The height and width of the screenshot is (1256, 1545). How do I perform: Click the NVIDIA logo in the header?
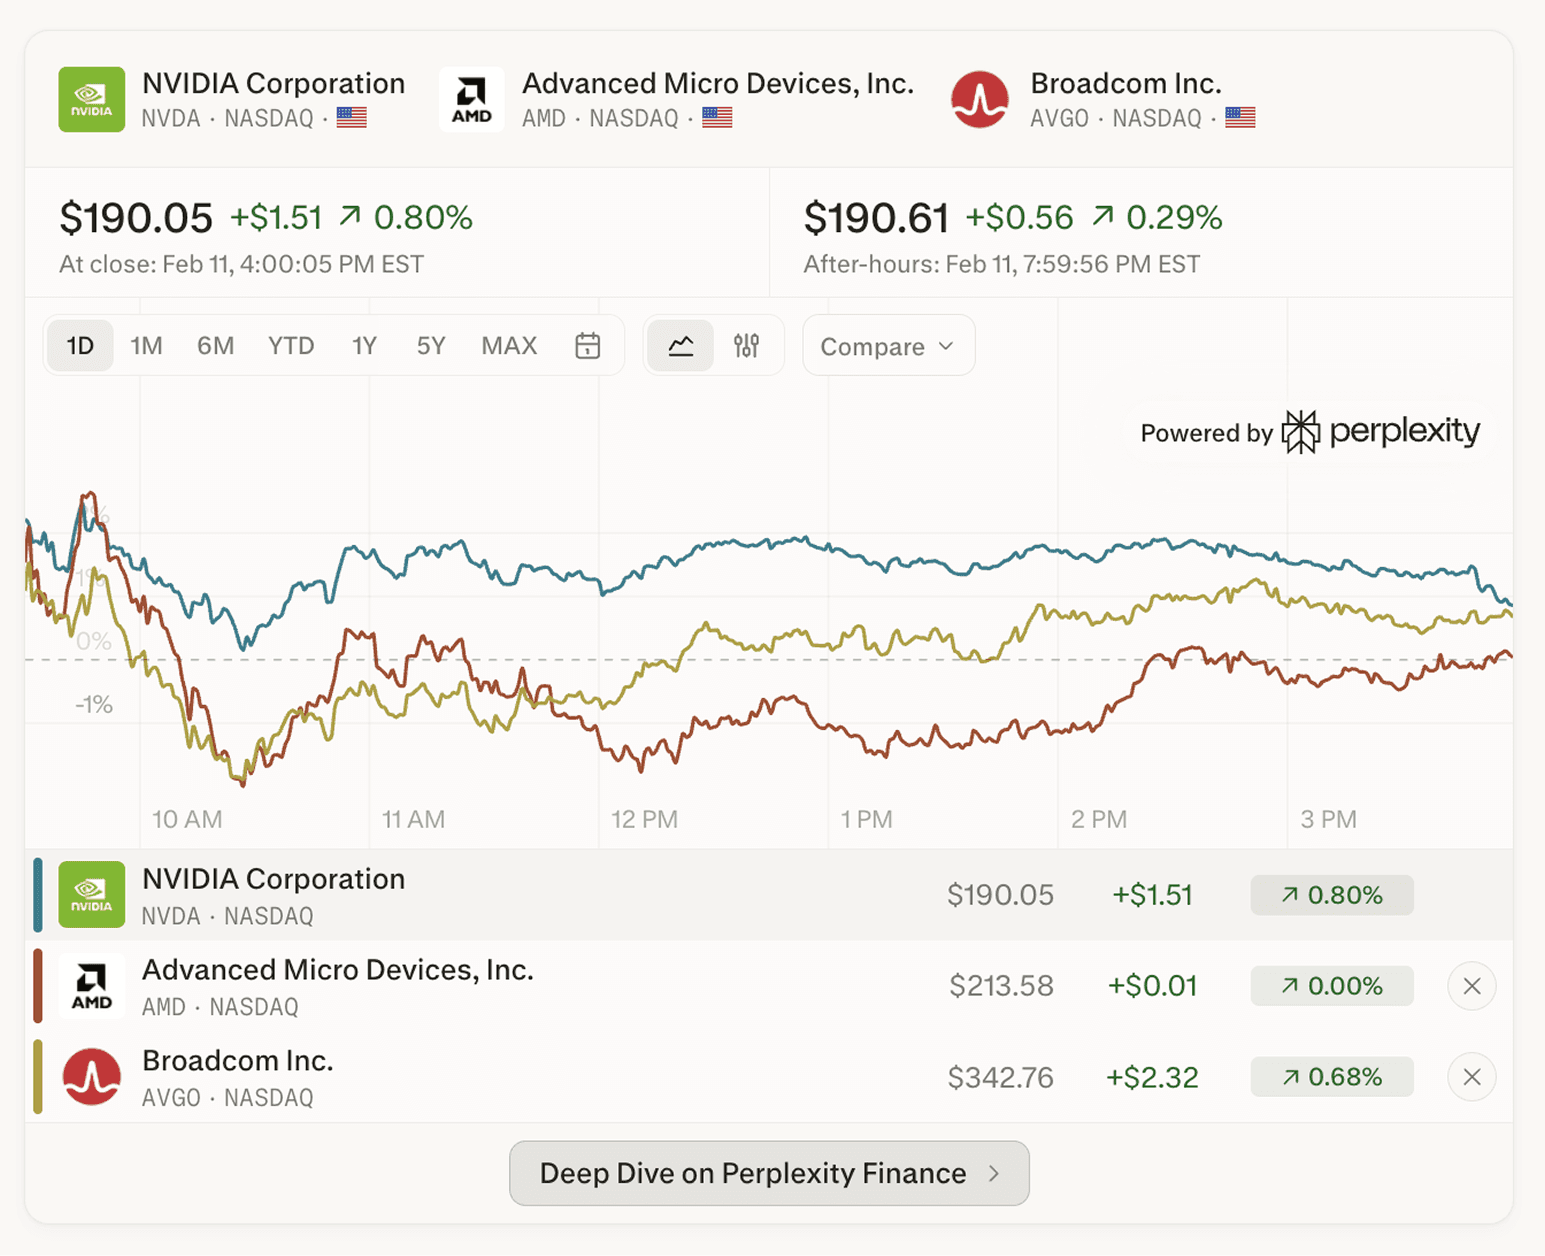click(x=91, y=99)
